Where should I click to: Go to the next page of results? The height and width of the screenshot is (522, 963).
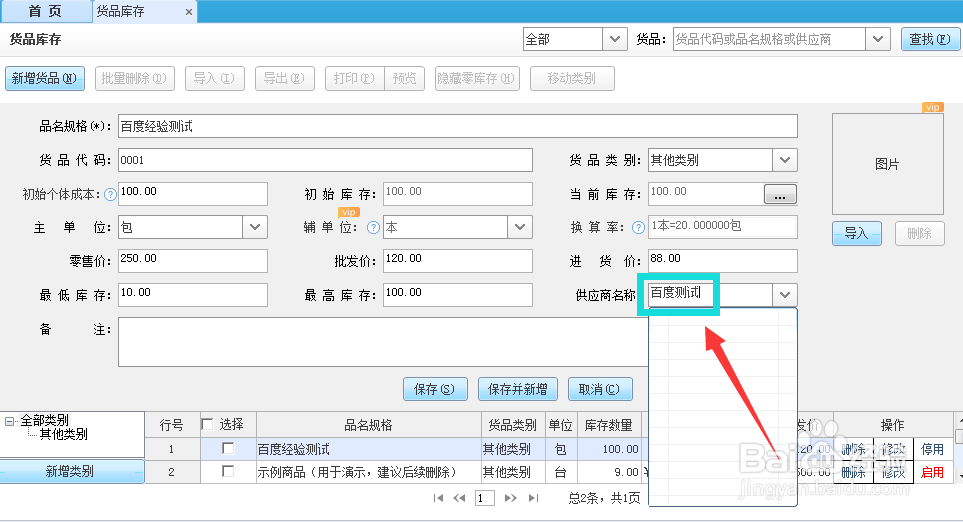510,498
